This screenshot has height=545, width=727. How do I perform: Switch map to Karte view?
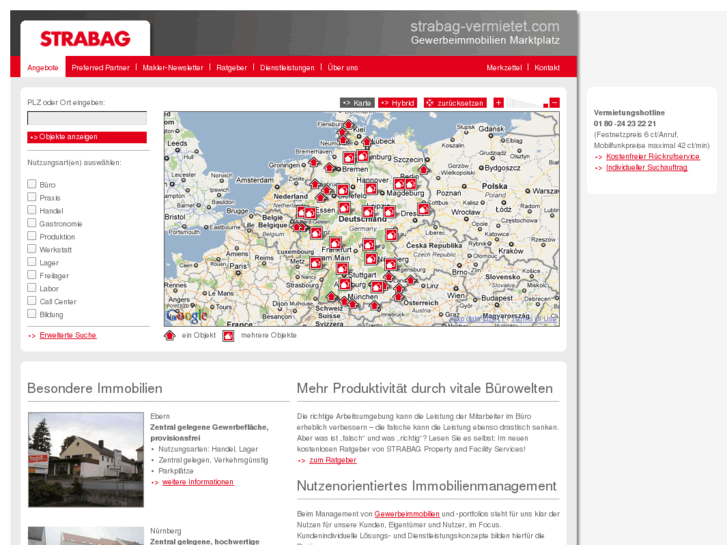click(357, 103)
